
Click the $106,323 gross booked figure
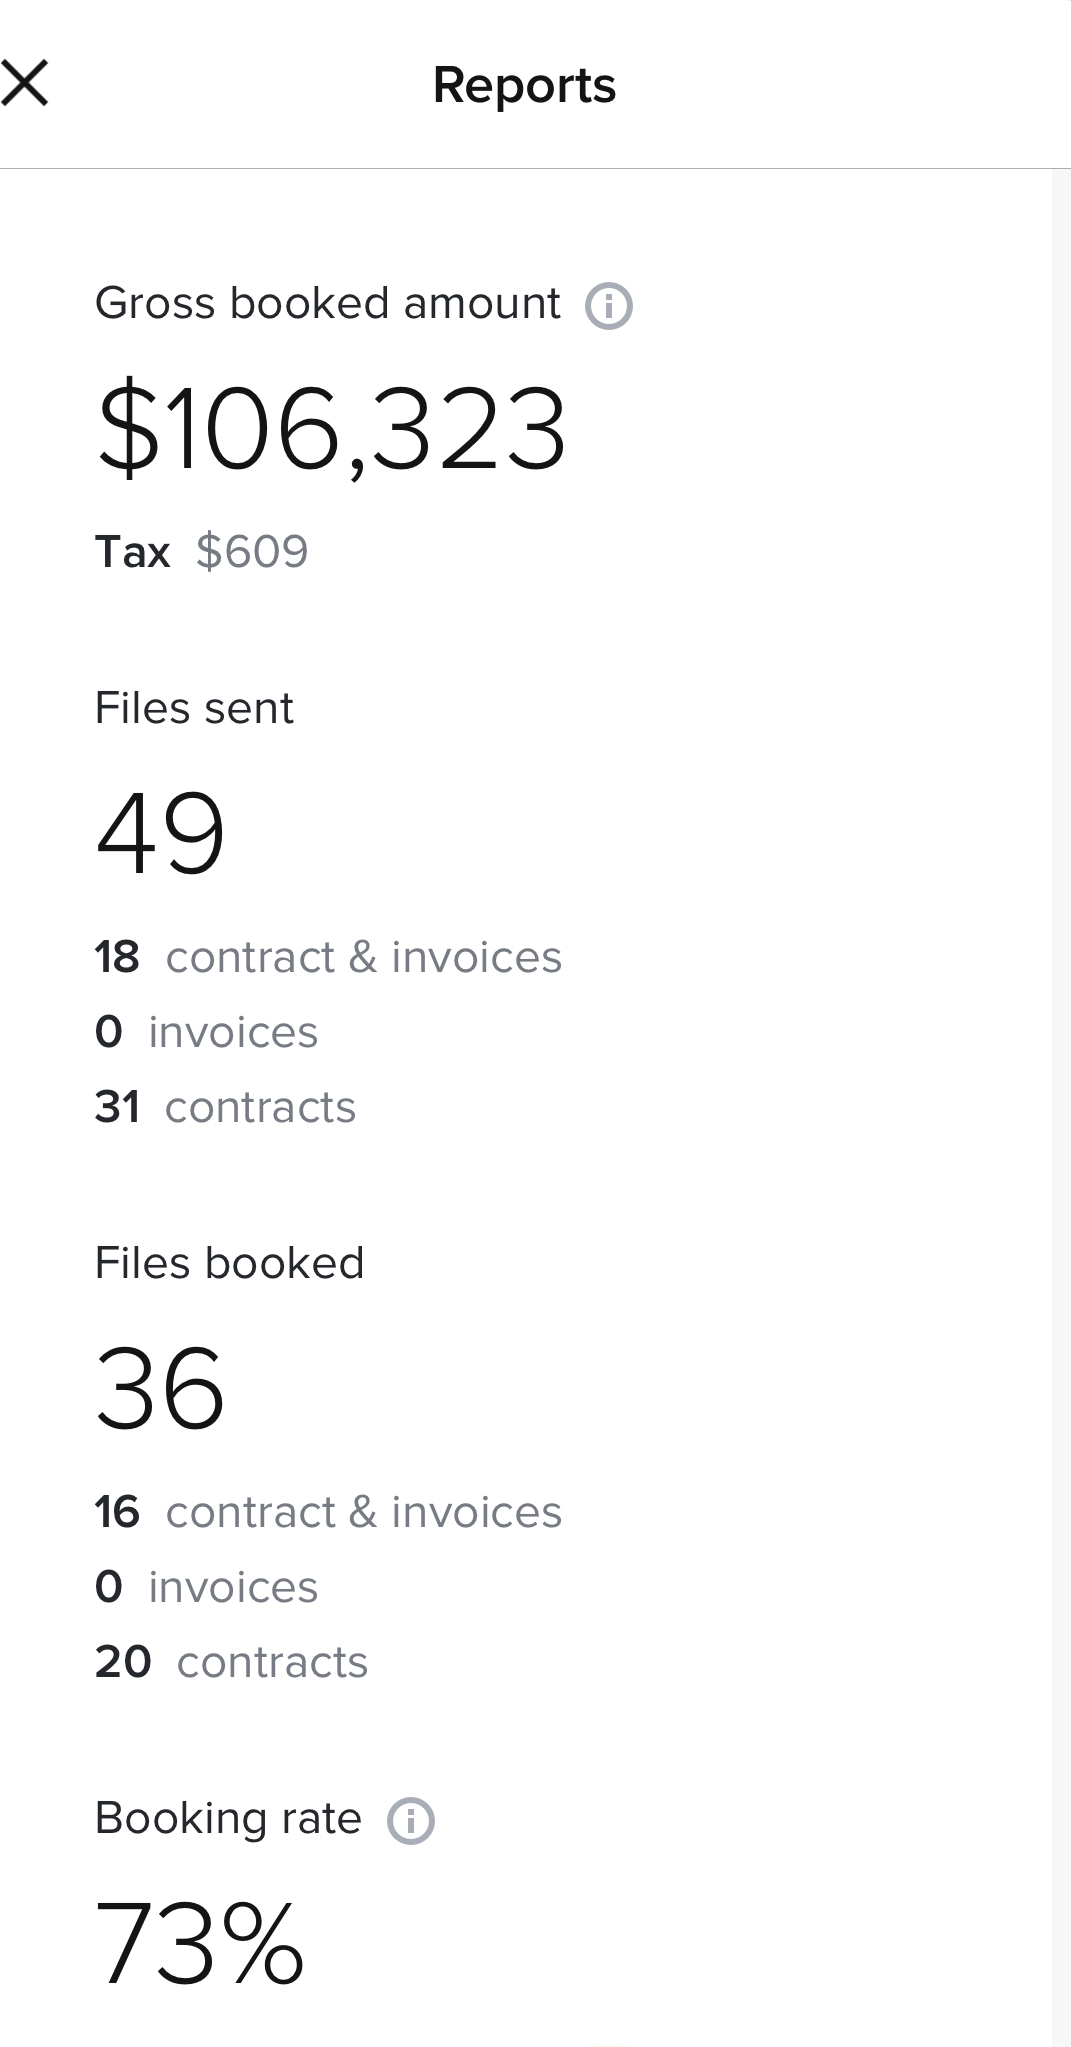click(331, 430)
